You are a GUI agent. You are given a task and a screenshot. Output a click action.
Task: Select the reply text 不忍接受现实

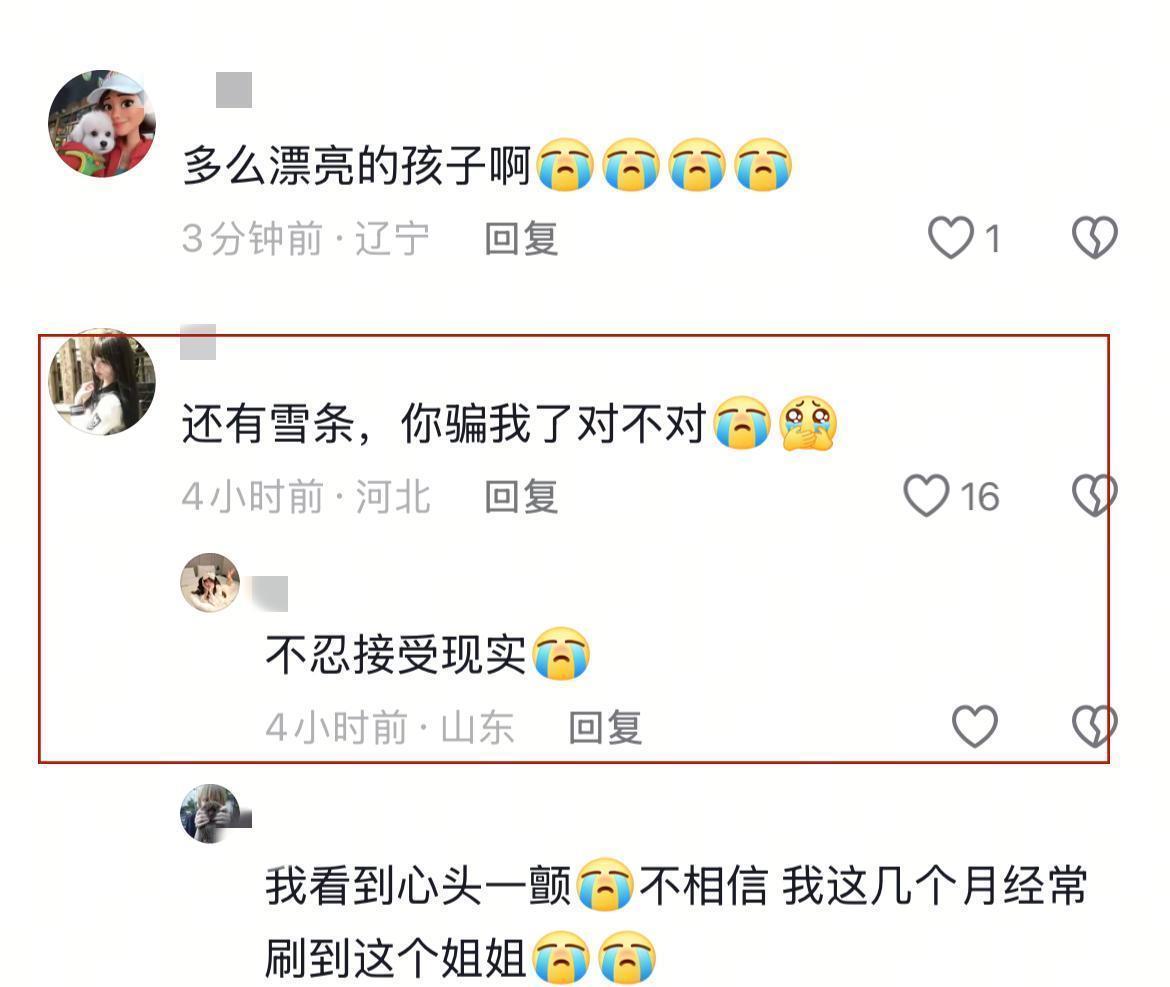[395, 654]
